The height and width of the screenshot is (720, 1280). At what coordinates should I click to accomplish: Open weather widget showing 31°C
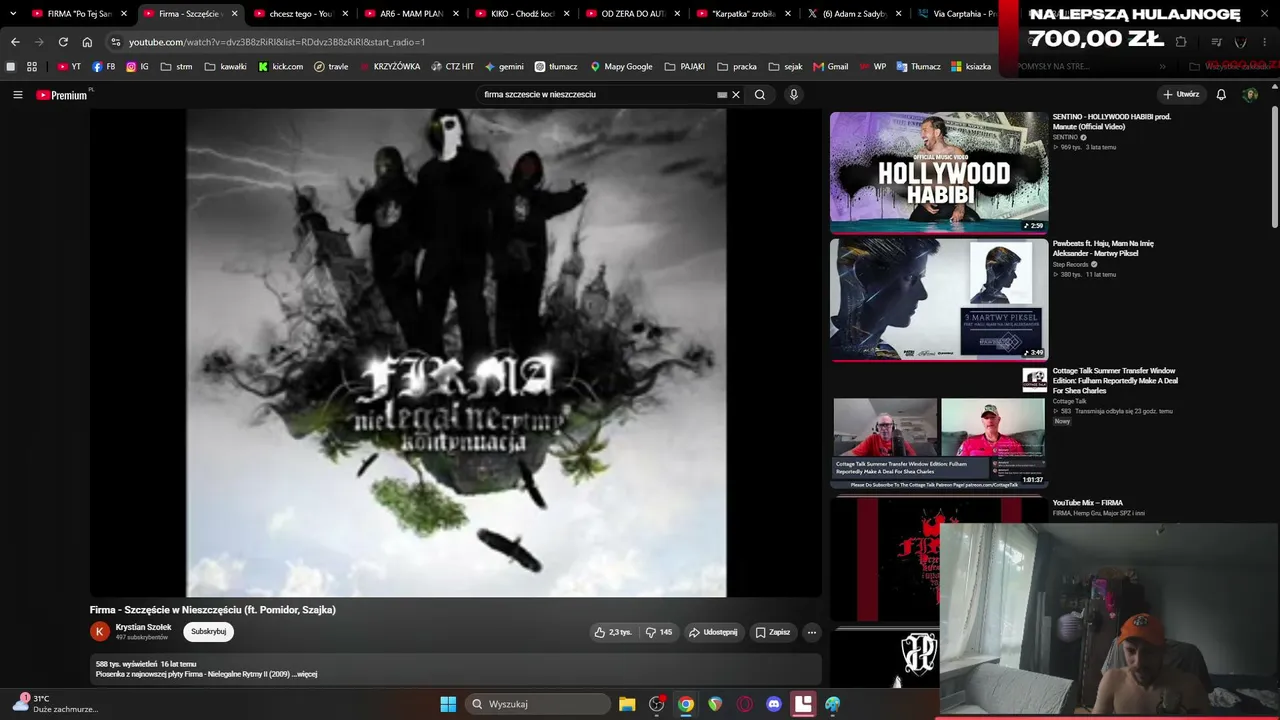tap(54, 704)
